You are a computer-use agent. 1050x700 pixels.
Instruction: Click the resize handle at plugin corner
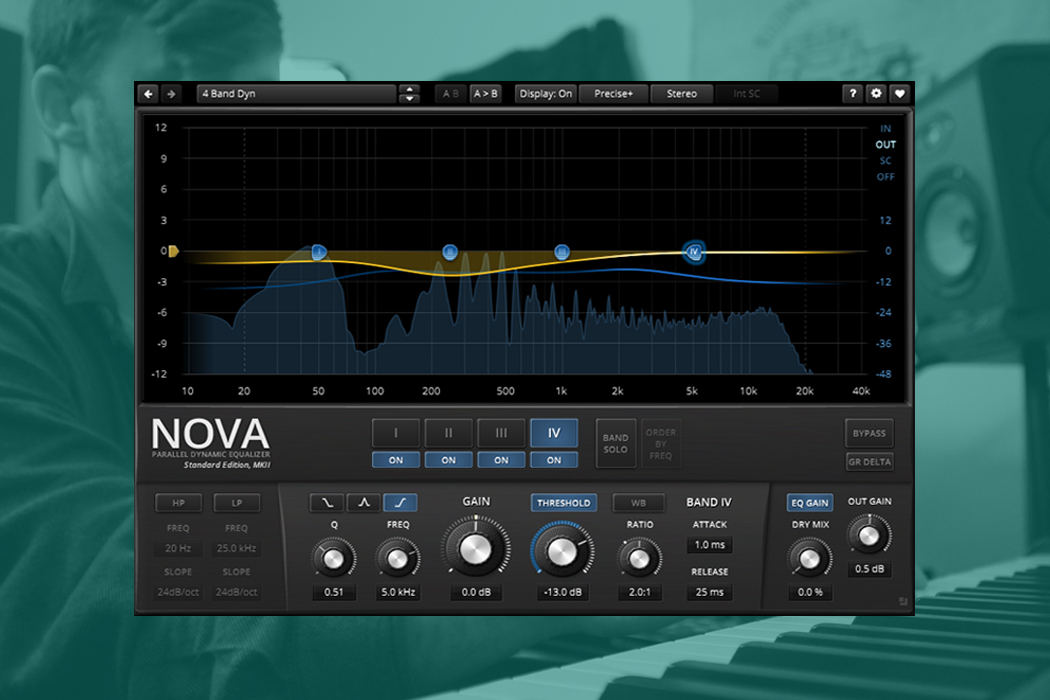pos(903,602)
